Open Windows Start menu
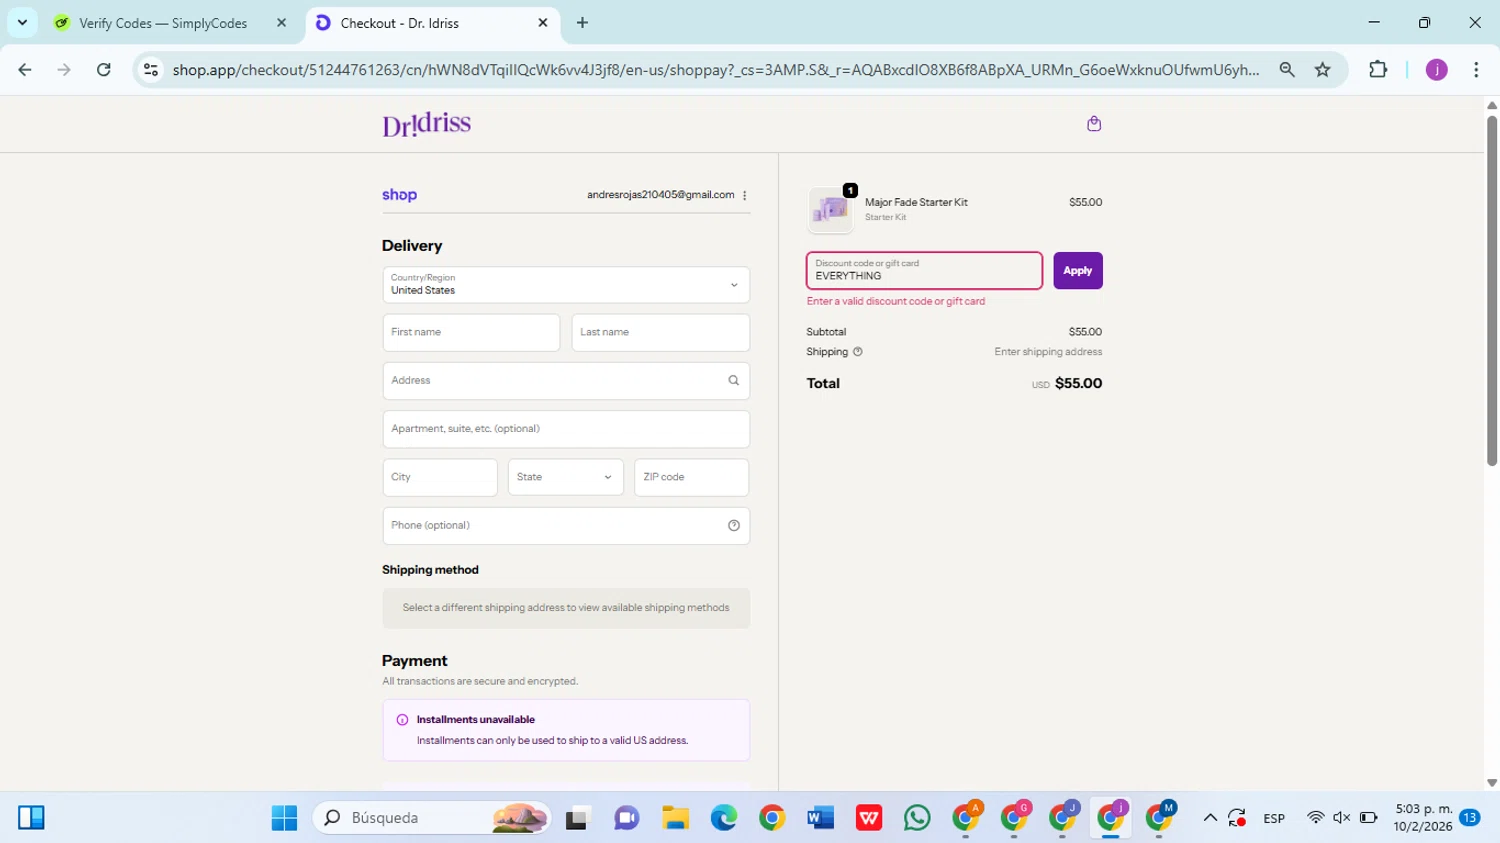Image resolution: width=1500 pixels, height=843 pixels. 284,818
